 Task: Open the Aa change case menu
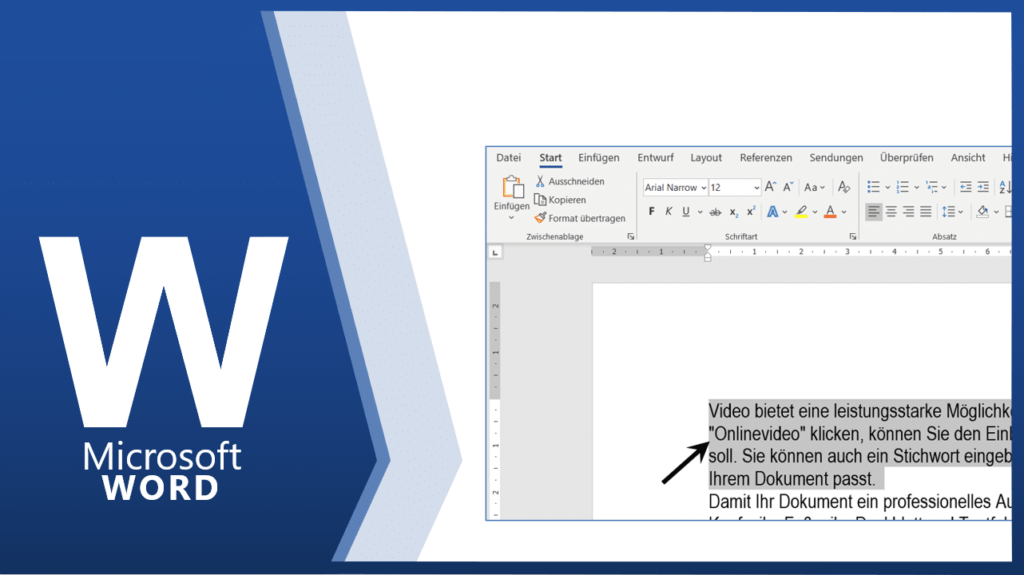coord(814,187)
